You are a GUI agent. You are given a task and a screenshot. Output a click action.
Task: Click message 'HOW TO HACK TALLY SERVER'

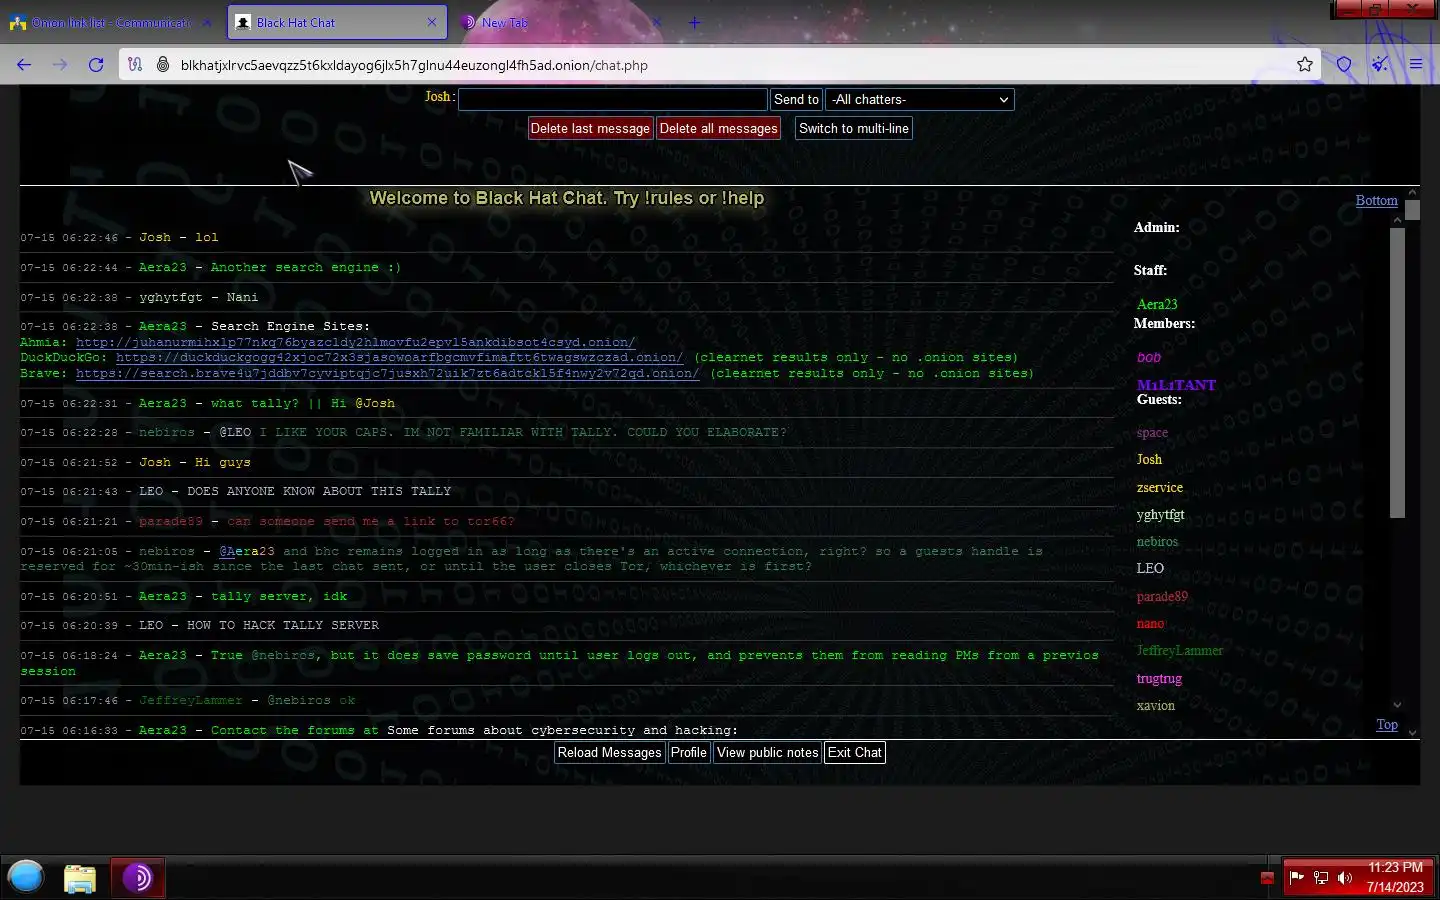(283, 625)
